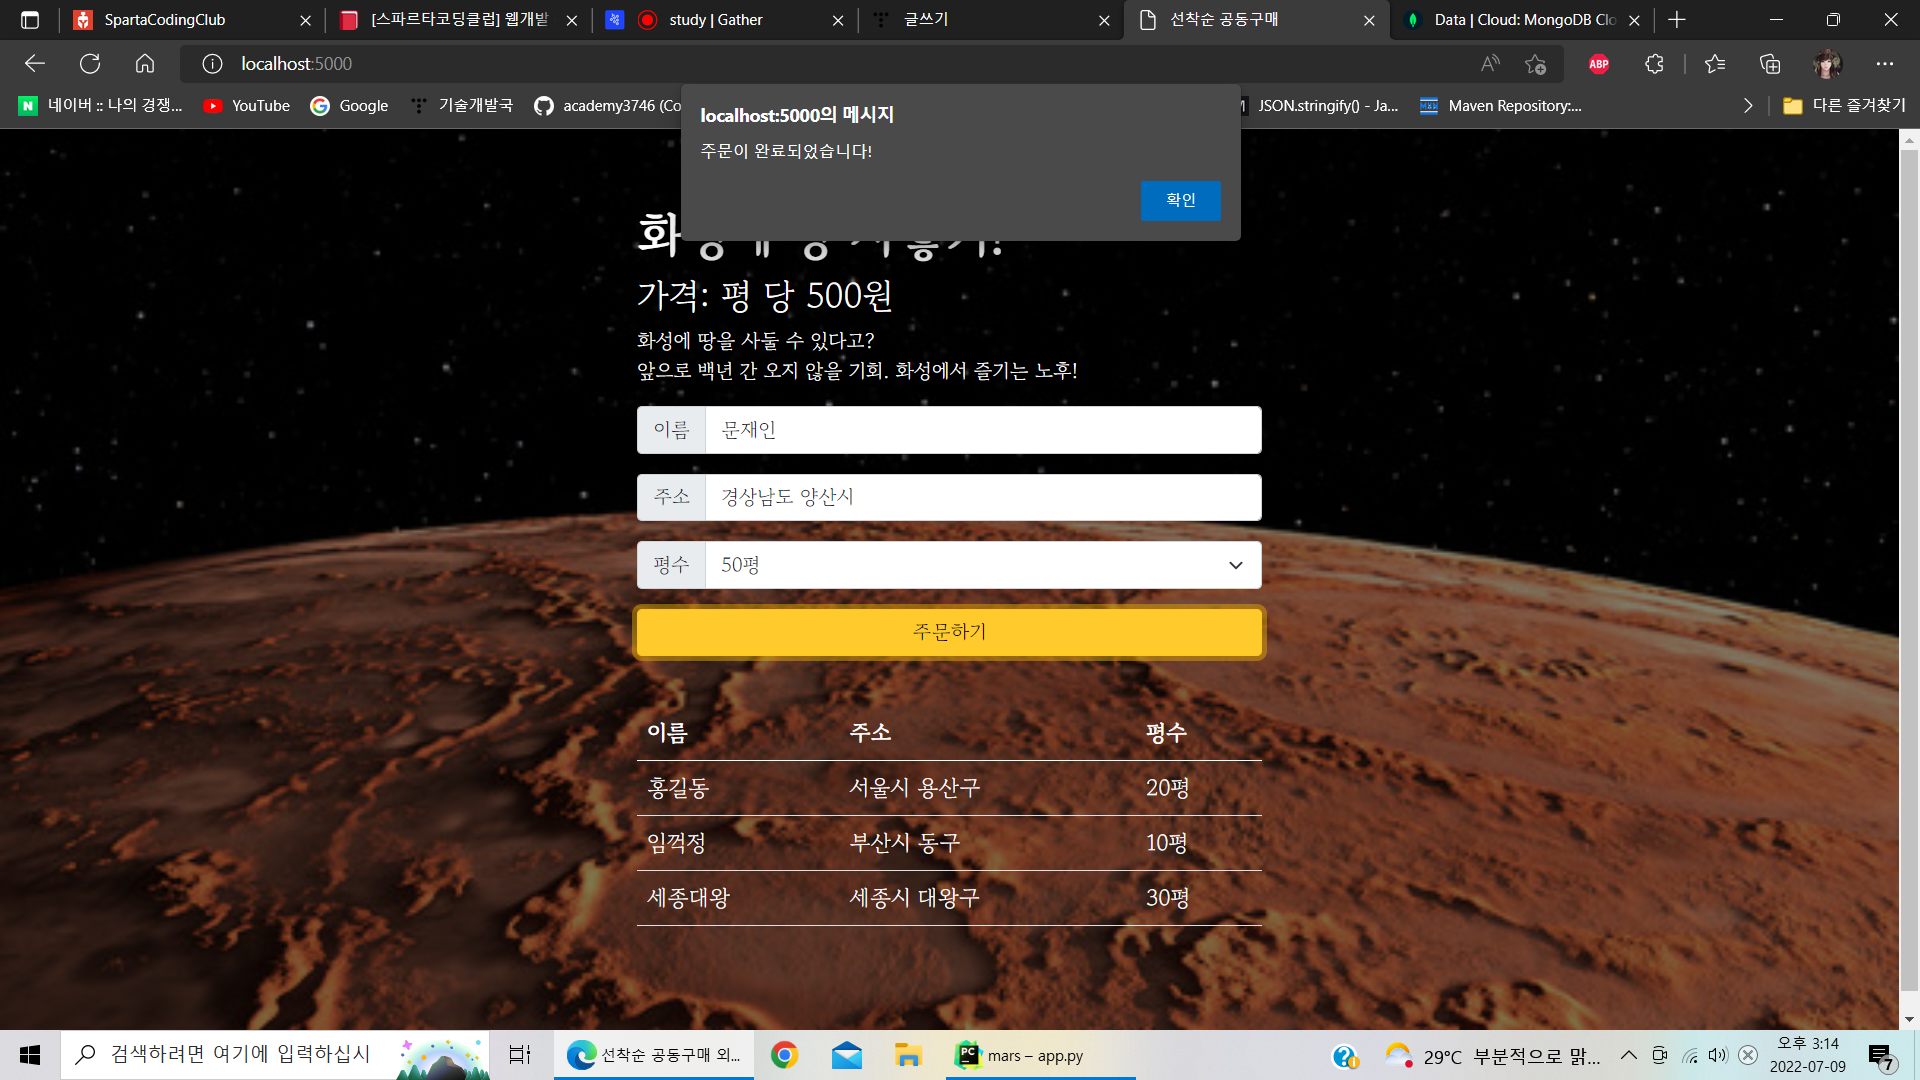Switch to Data | Cloud: MongoDB tab
The image size is (1920, 1080).
[x=1523, y=20]
